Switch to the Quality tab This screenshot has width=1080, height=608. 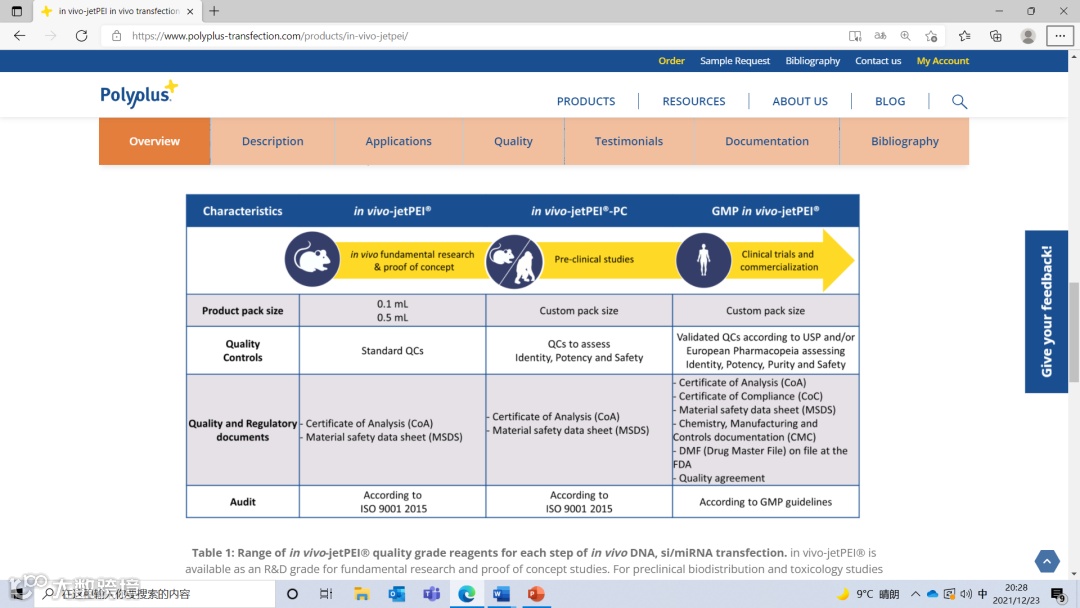[513, 141]
